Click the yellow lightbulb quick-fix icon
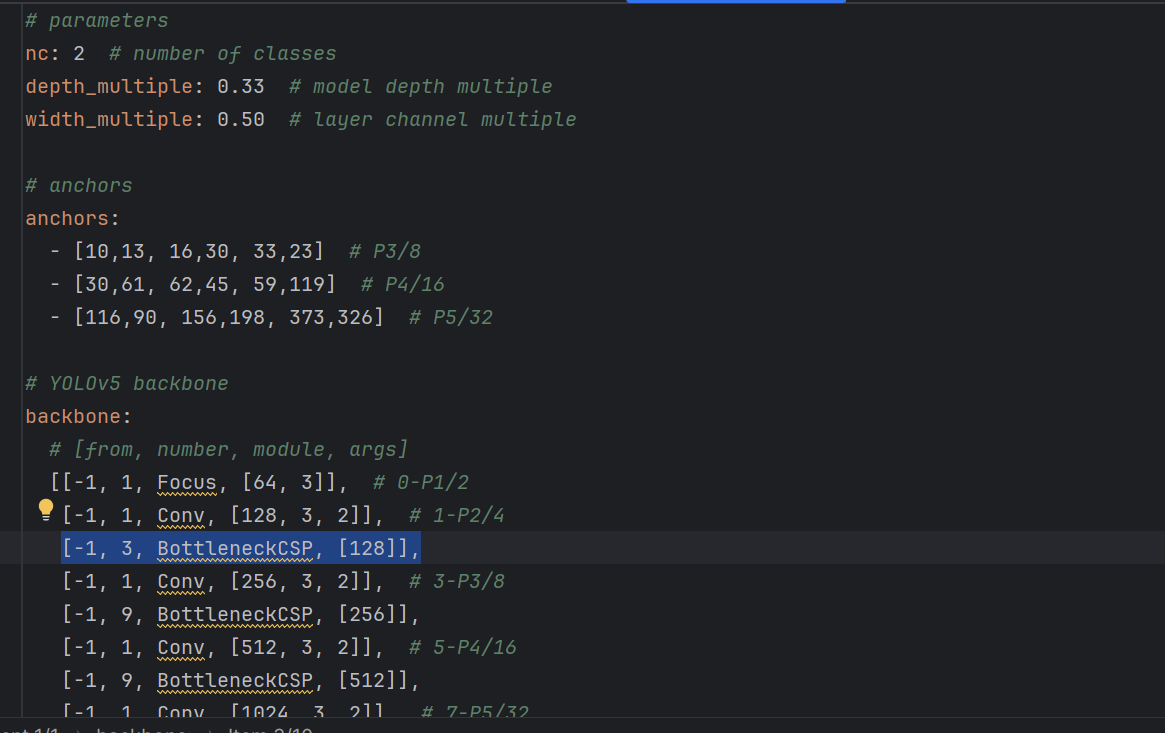Viewport: 1165px width, 733px height. [45, 510]
